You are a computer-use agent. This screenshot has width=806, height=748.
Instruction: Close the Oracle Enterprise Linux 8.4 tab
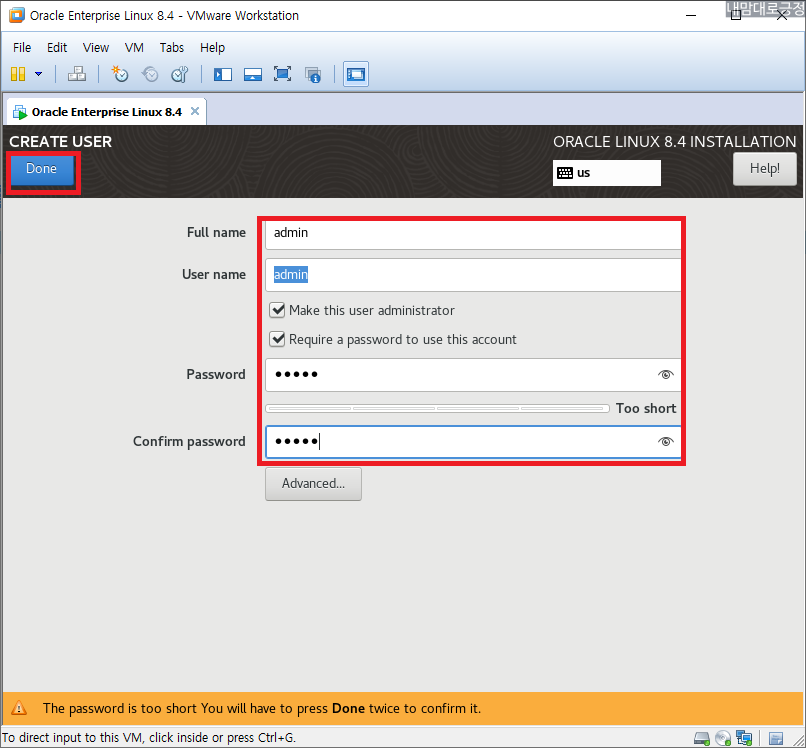195,111
